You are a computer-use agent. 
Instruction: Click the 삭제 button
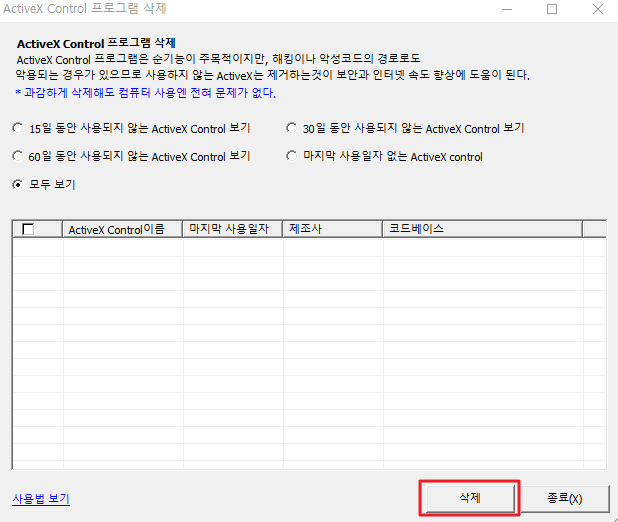coord(470,498)
